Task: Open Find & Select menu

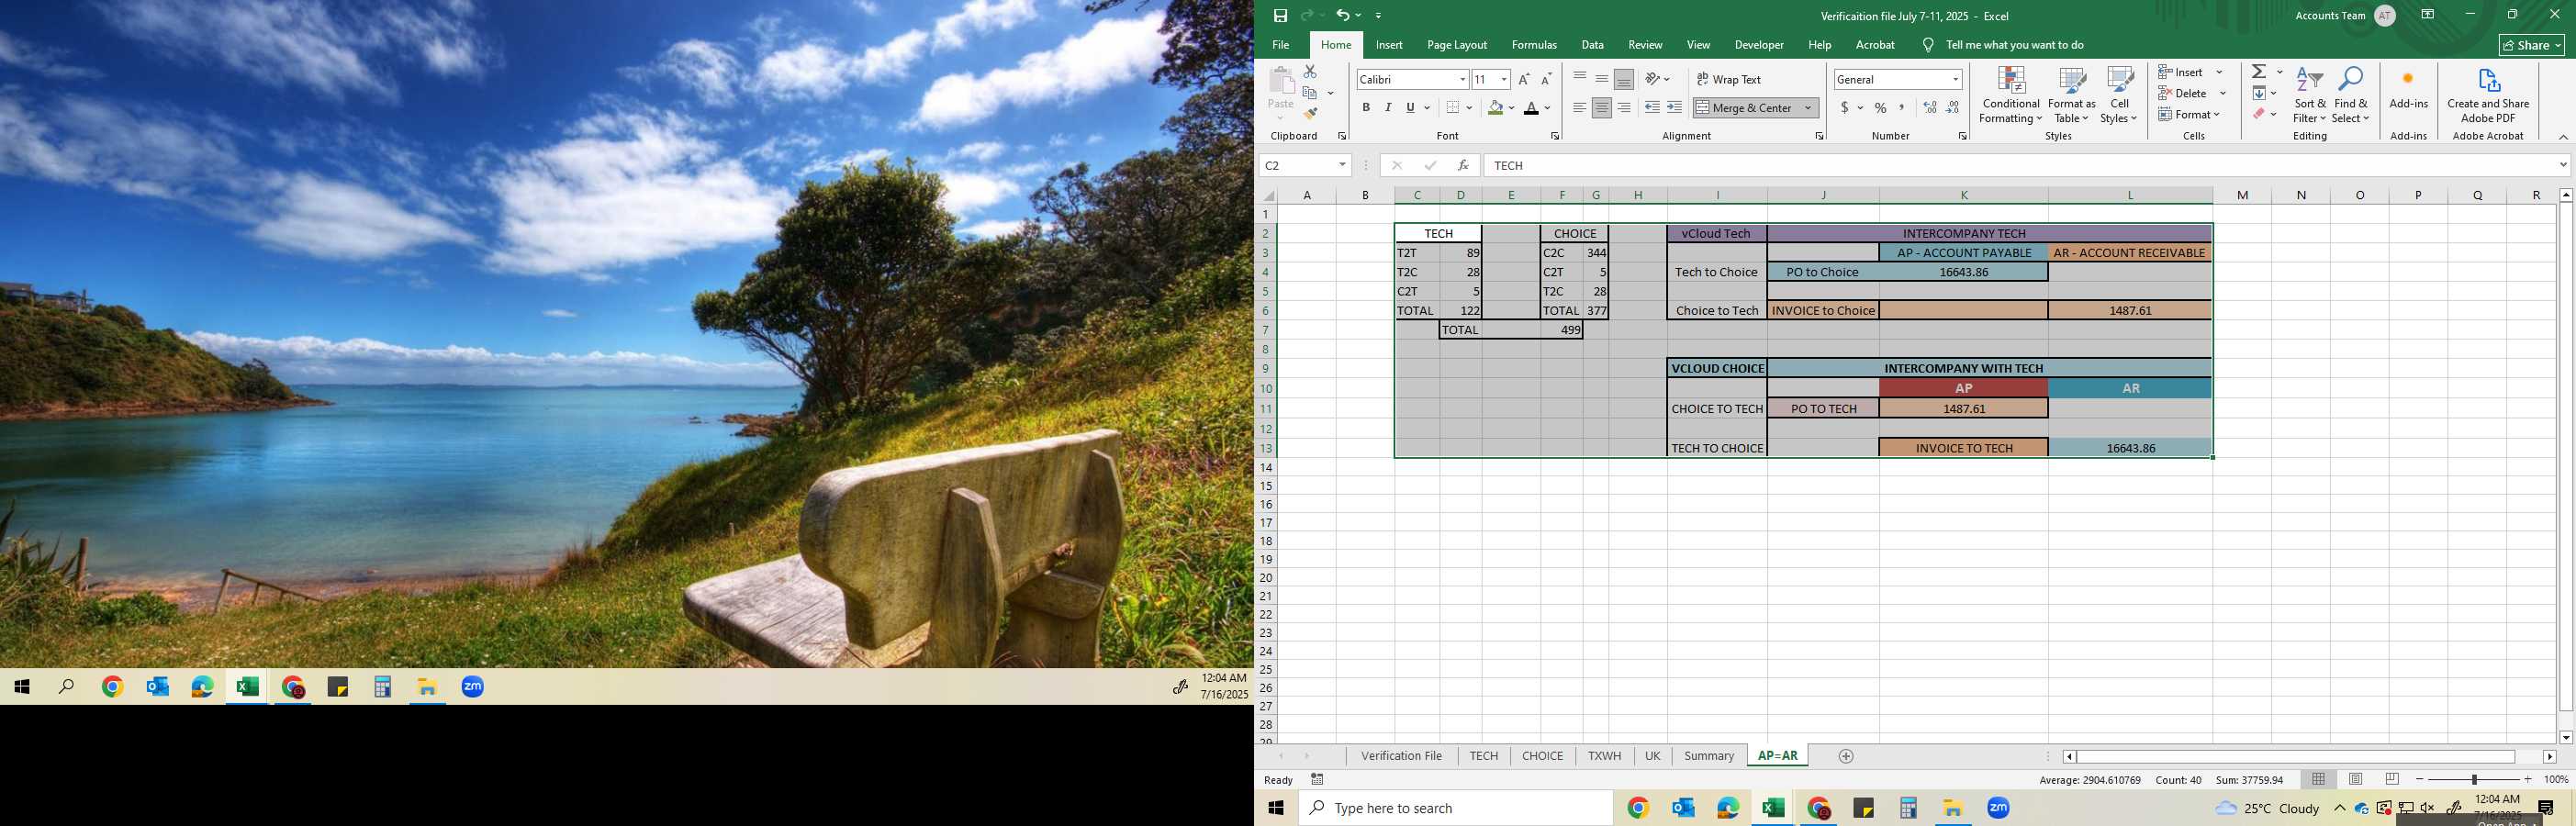Action: (x=2351, y=96)
